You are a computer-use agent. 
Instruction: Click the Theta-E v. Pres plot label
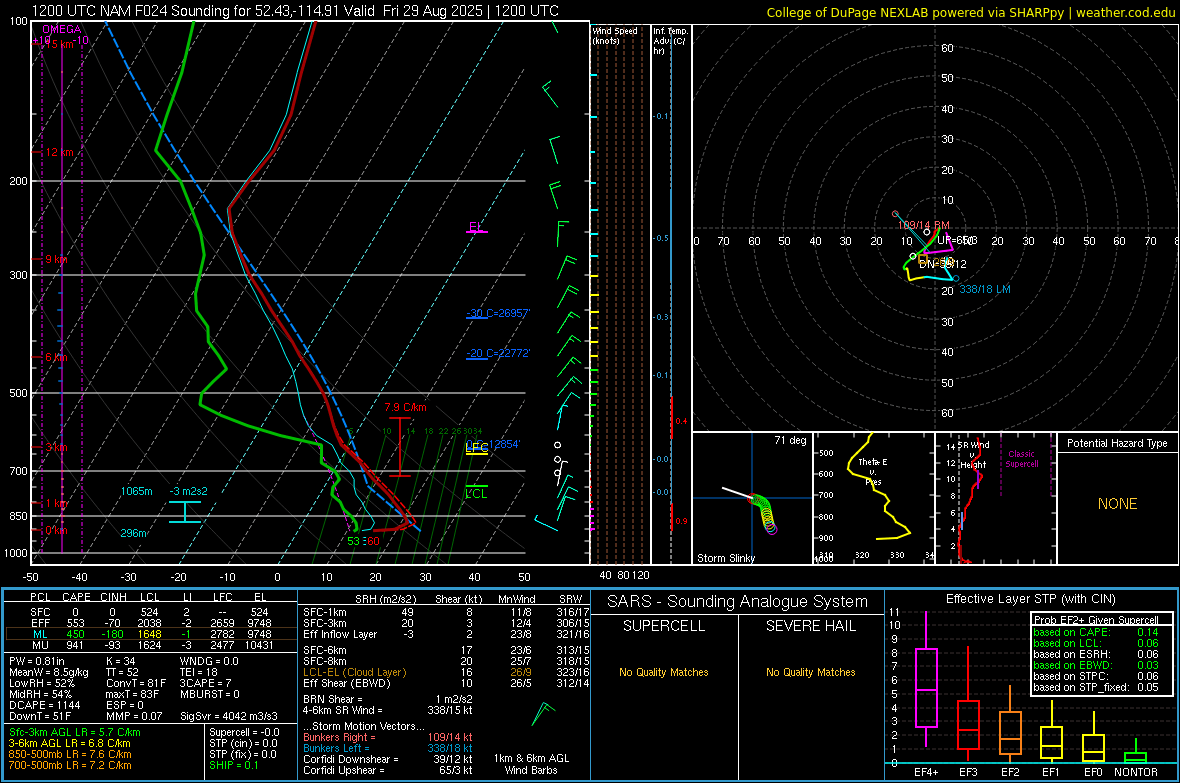click(873, 471)
